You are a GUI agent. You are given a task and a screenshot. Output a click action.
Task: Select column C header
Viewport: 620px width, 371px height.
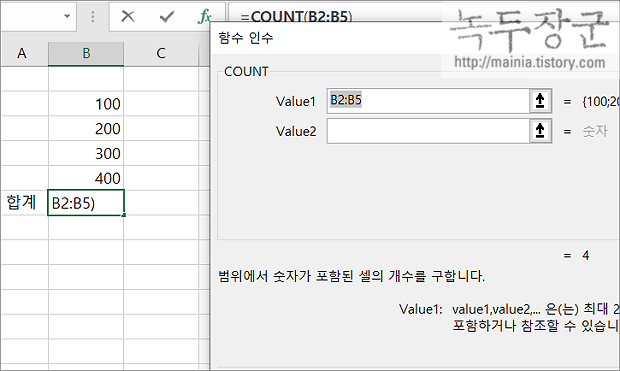click(x=161, y=53)
